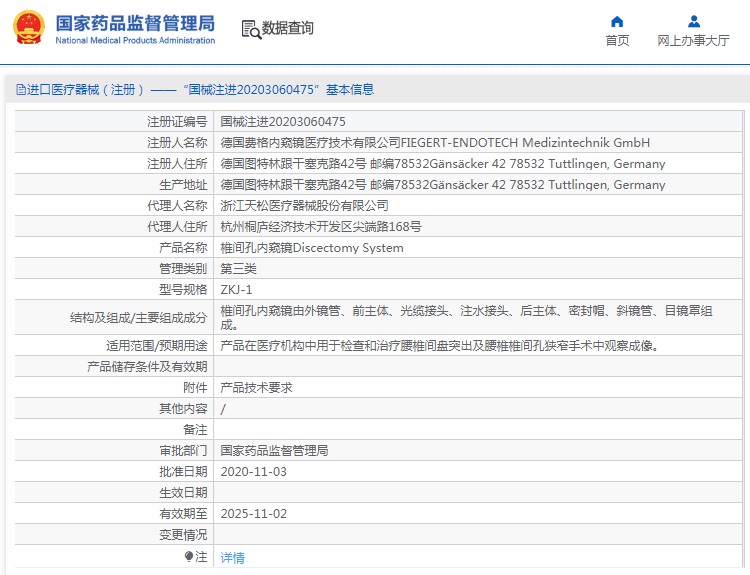The height and width of the screenshot is (575, 750).
Task: Select registration number value 国械注进20203060475
Action: pyautogui.click(x=283, y=122)
